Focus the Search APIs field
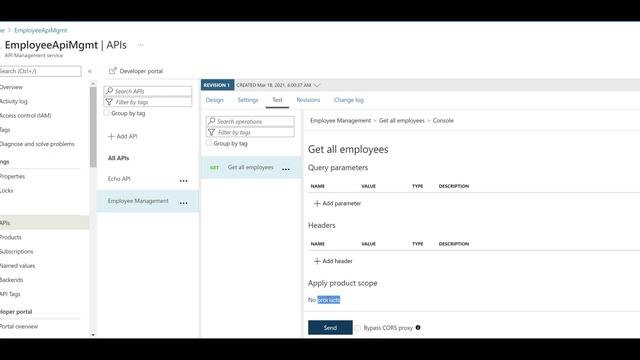This screenshot has width=640, height=360. pos(148,91)
